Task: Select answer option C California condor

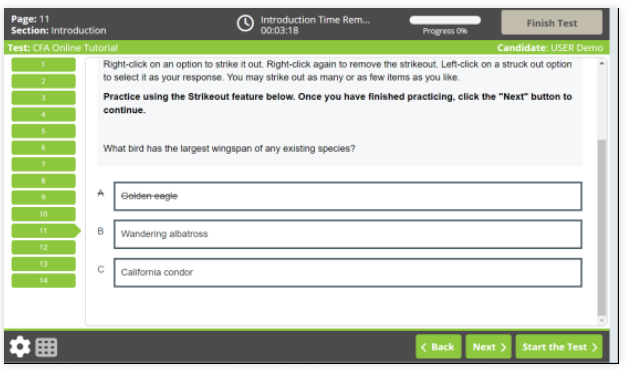Action: [347, 273]
